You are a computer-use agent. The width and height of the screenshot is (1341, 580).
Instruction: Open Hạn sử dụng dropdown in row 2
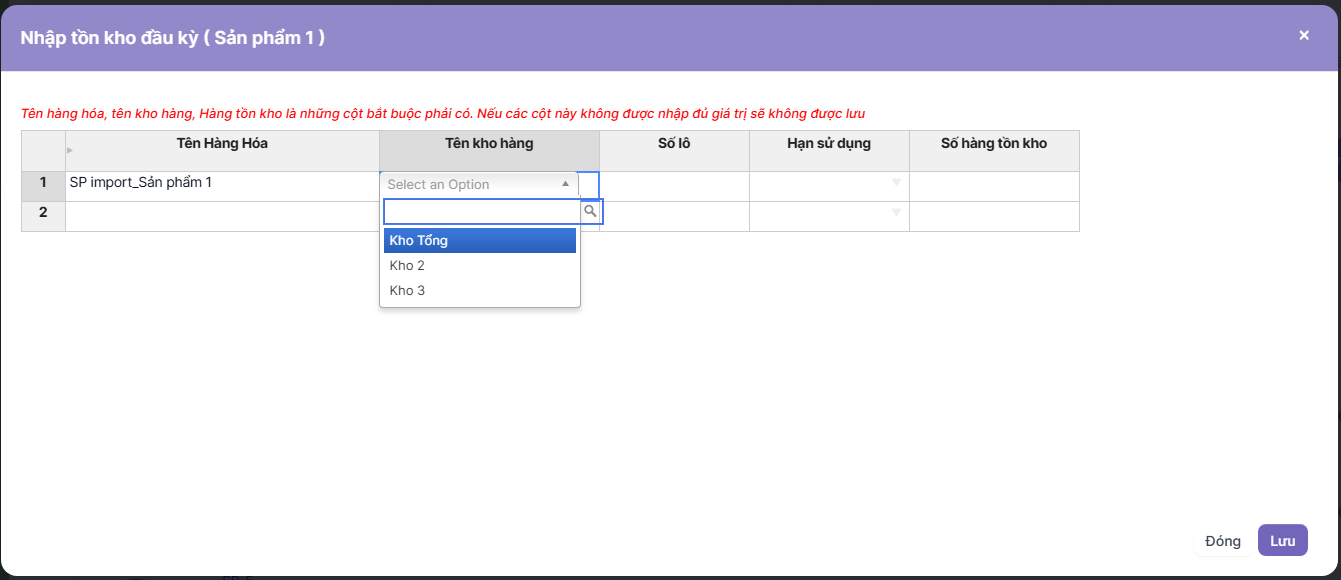(x=895, y=213)
